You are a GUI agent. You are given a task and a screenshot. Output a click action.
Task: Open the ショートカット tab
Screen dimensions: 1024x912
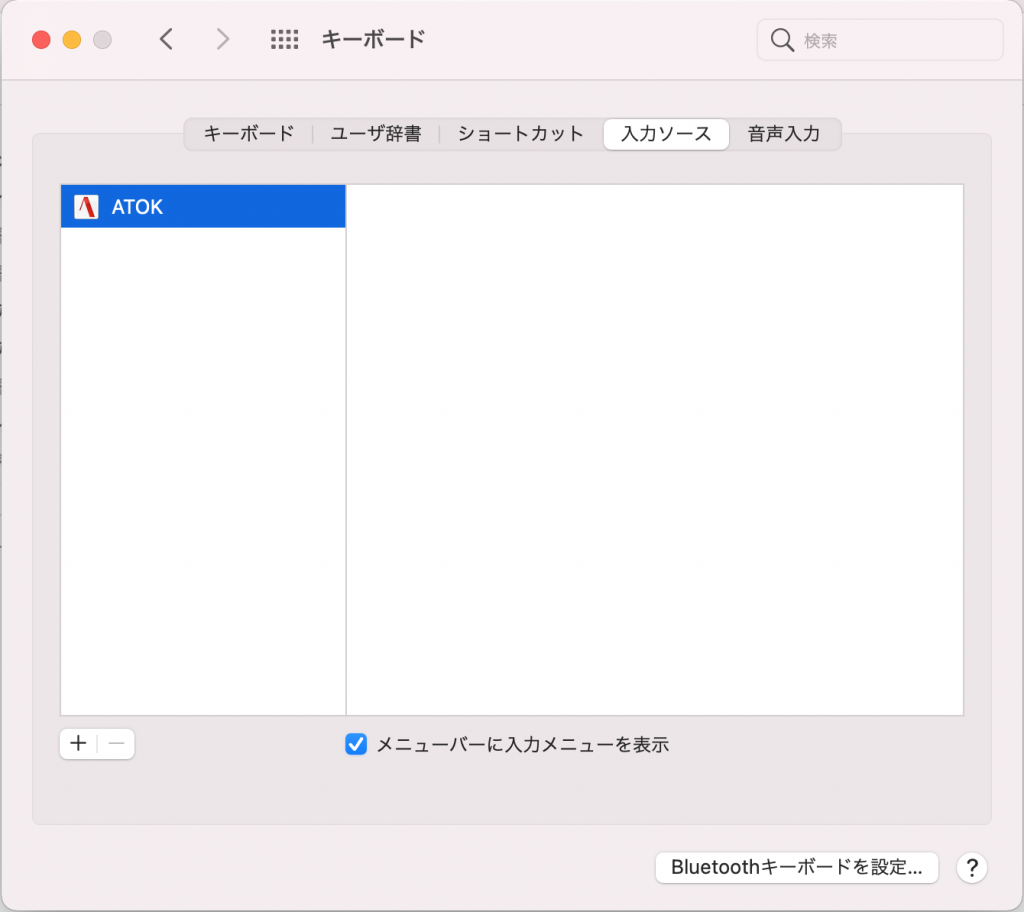520,134
